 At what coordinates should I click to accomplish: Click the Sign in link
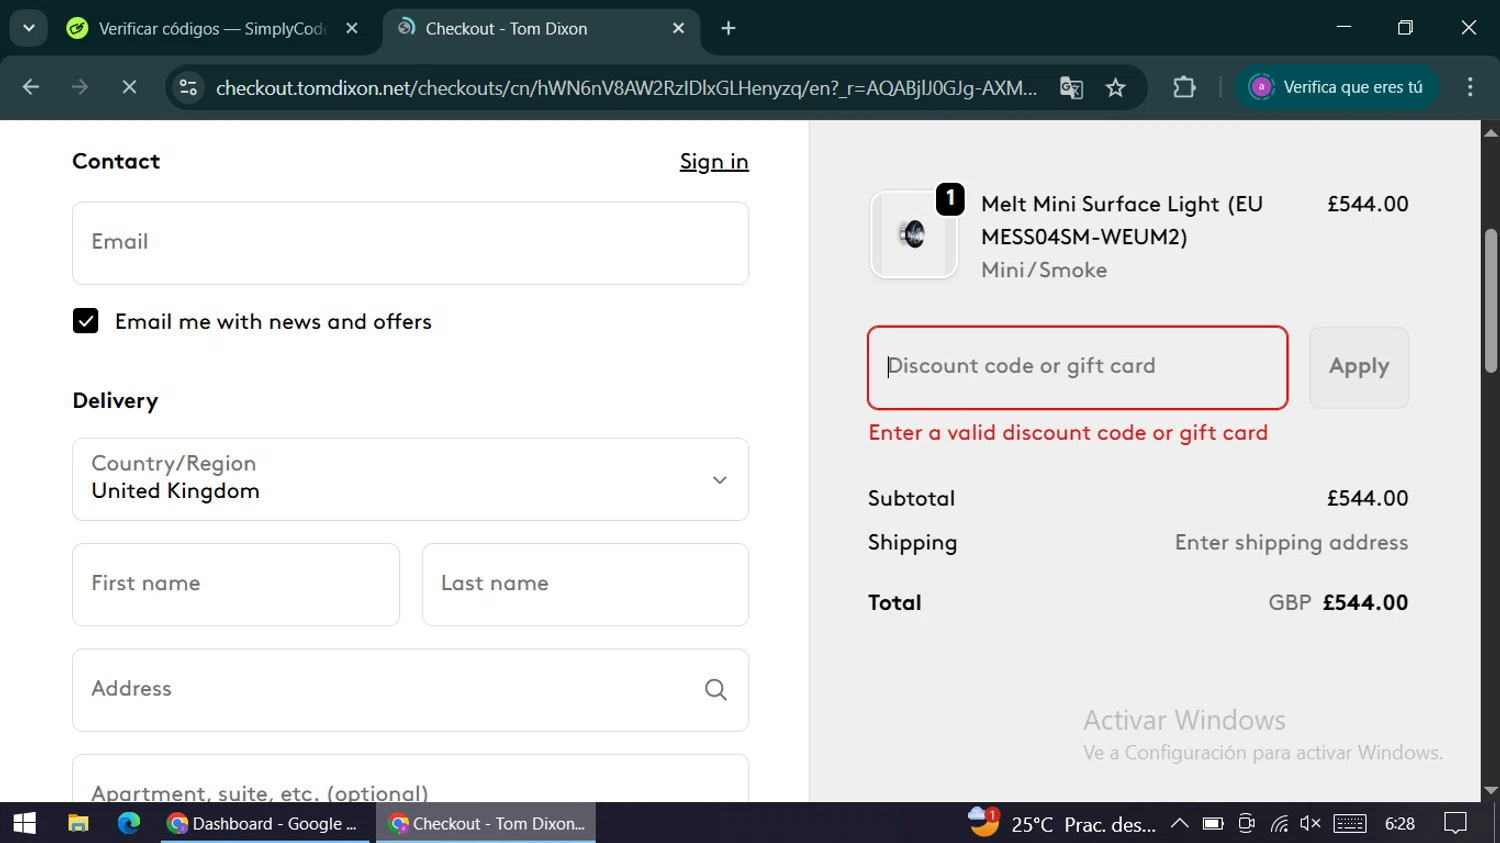(714, 162)
